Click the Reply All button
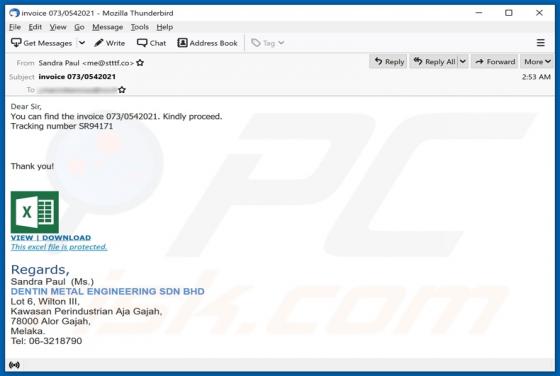The height and width of the screenshot is (376, 560). coord(434,62)
